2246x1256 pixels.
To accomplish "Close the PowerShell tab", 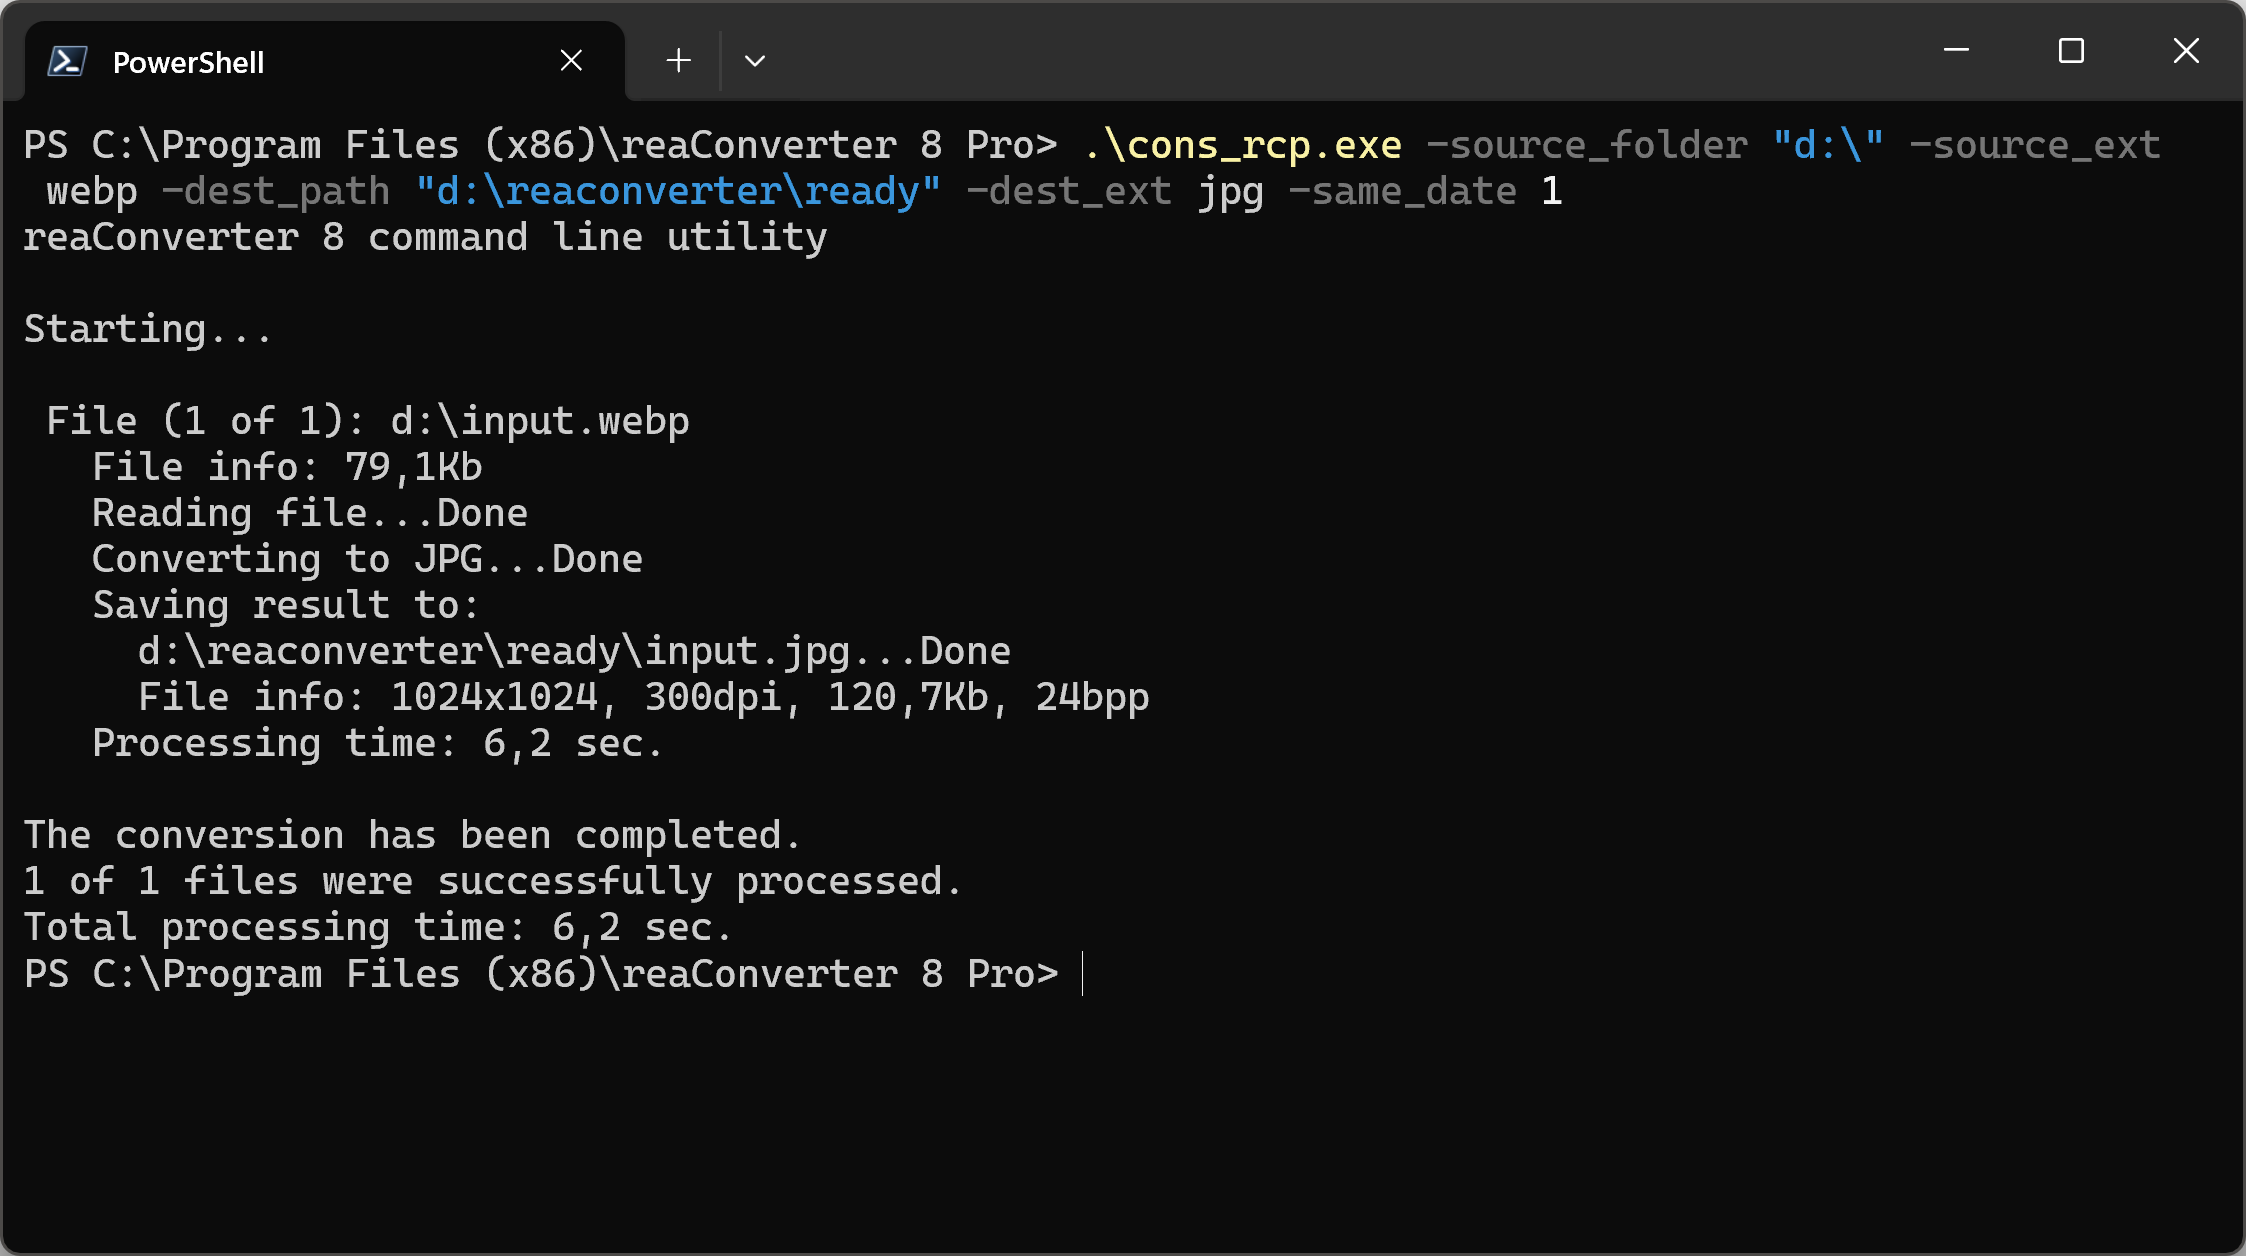I will pos(571,61).
